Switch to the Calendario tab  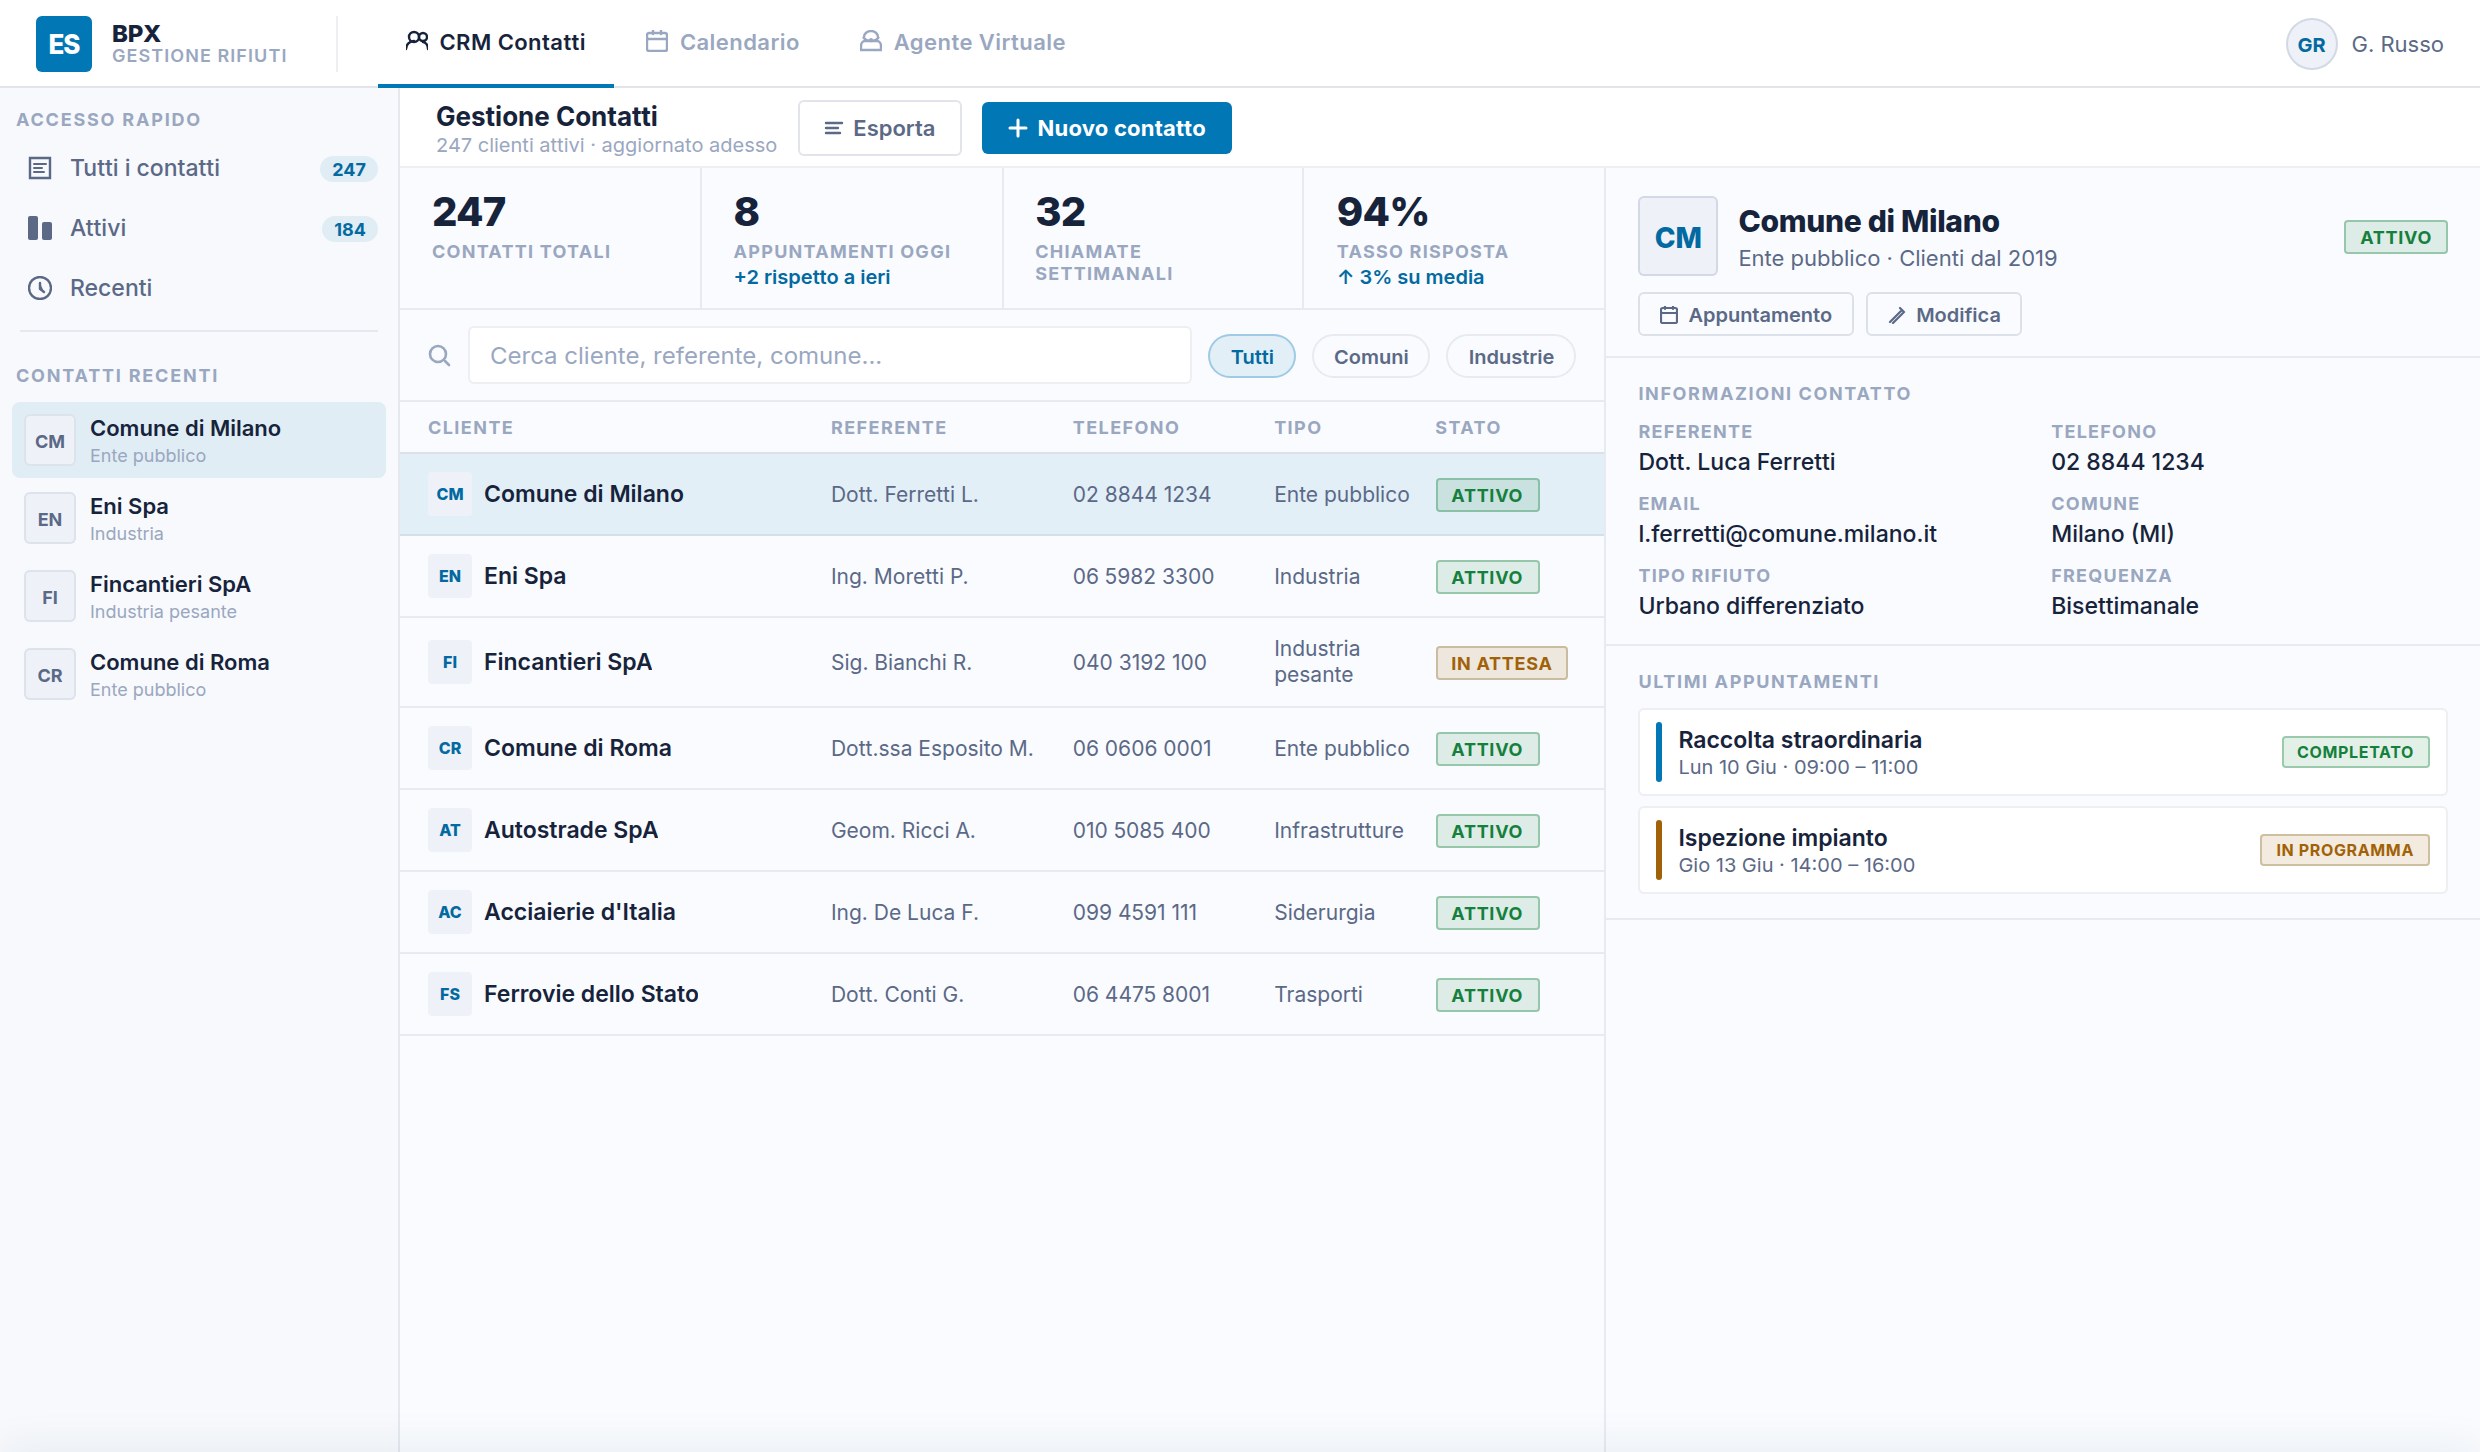[722, 42]
